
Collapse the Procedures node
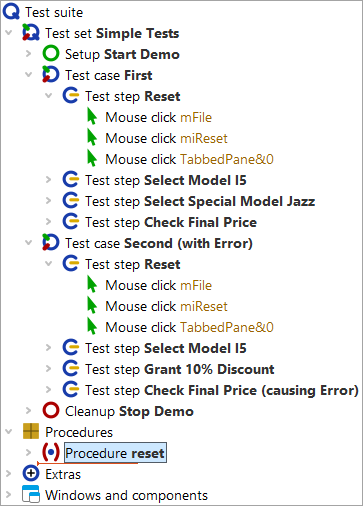click(x=9, y=432)
